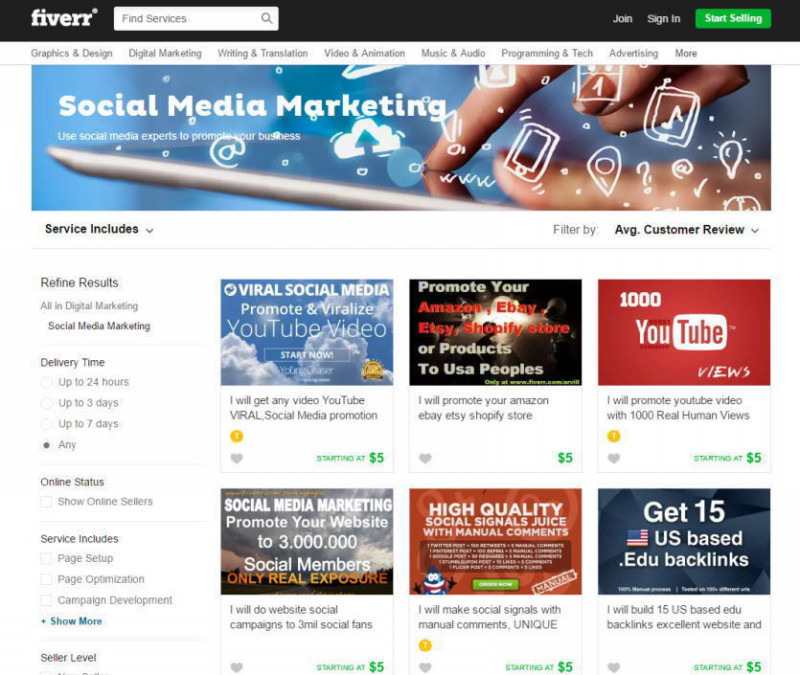
Task: Click the Start Selling button
Action: click(x=733, y=18)
